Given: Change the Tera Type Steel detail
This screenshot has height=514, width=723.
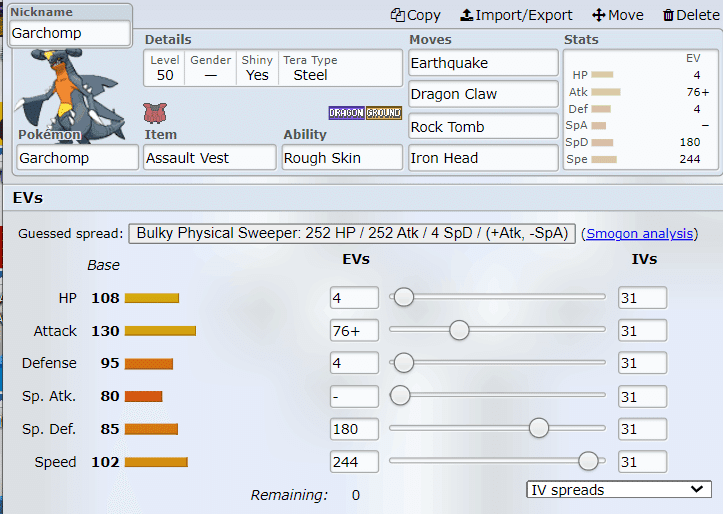Looking at the screenshot, I should tap(310, 68).
